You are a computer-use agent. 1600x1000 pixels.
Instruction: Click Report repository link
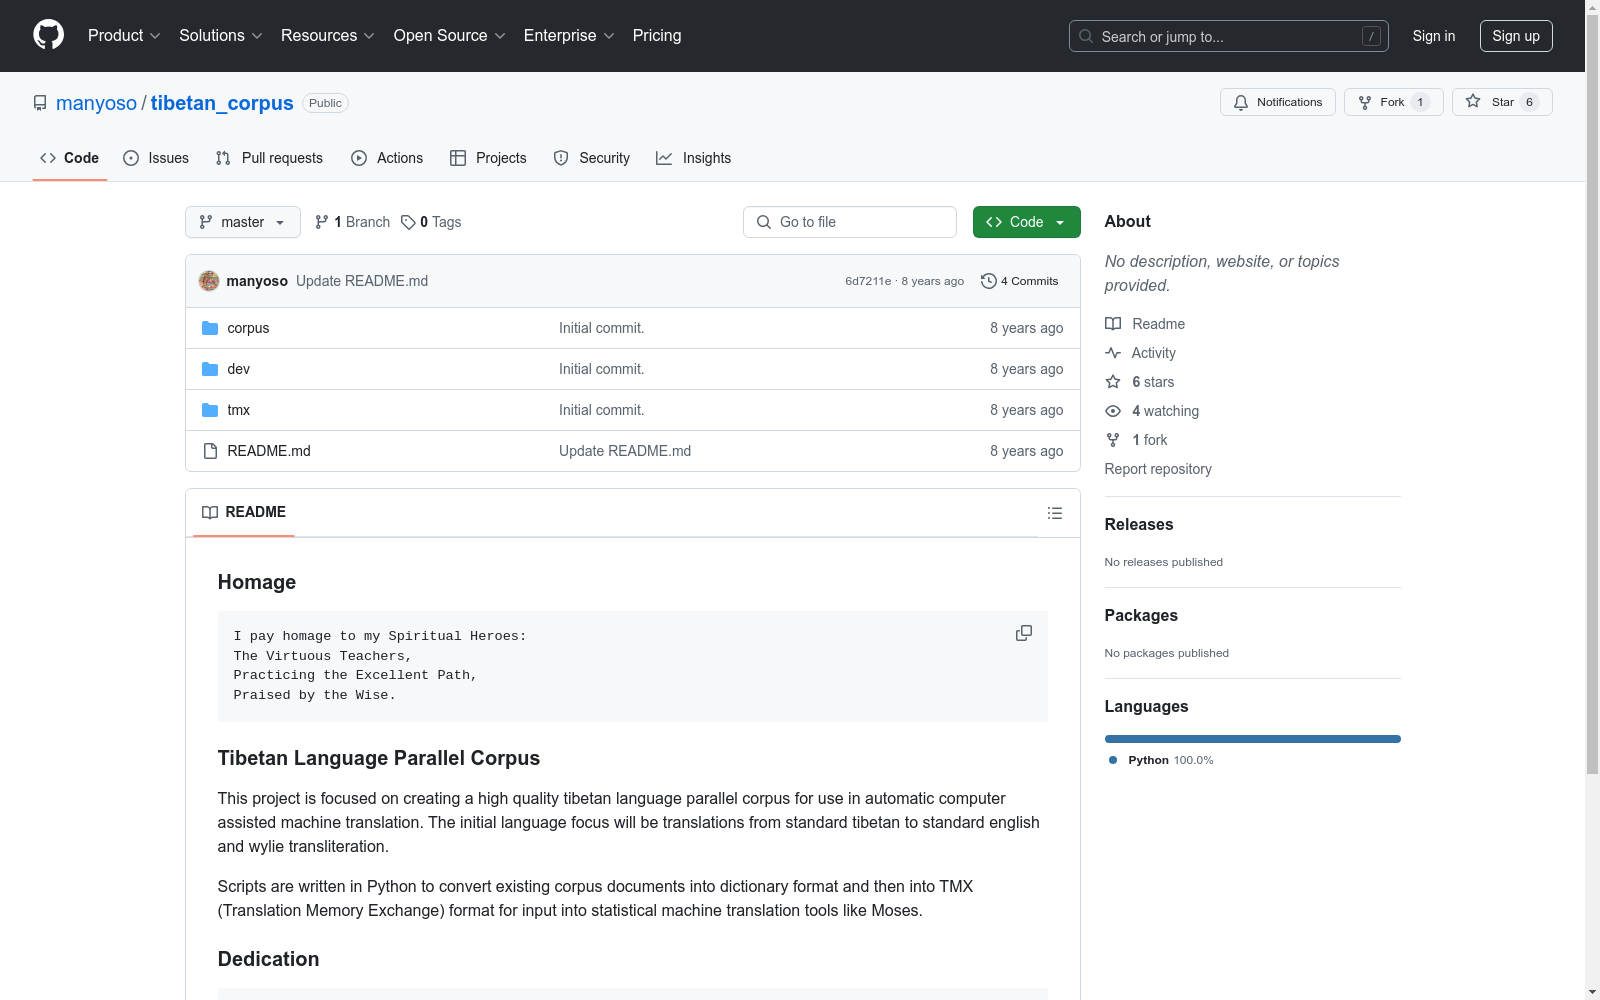[1158, 469]
